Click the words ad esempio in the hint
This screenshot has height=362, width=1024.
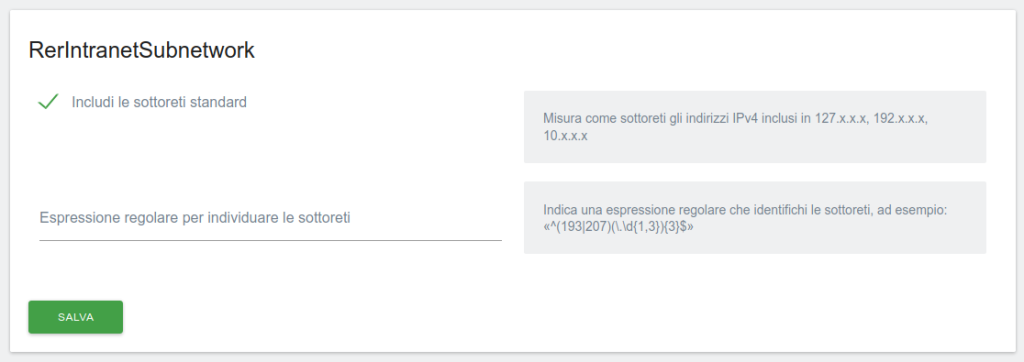click(x=919, y=211)
